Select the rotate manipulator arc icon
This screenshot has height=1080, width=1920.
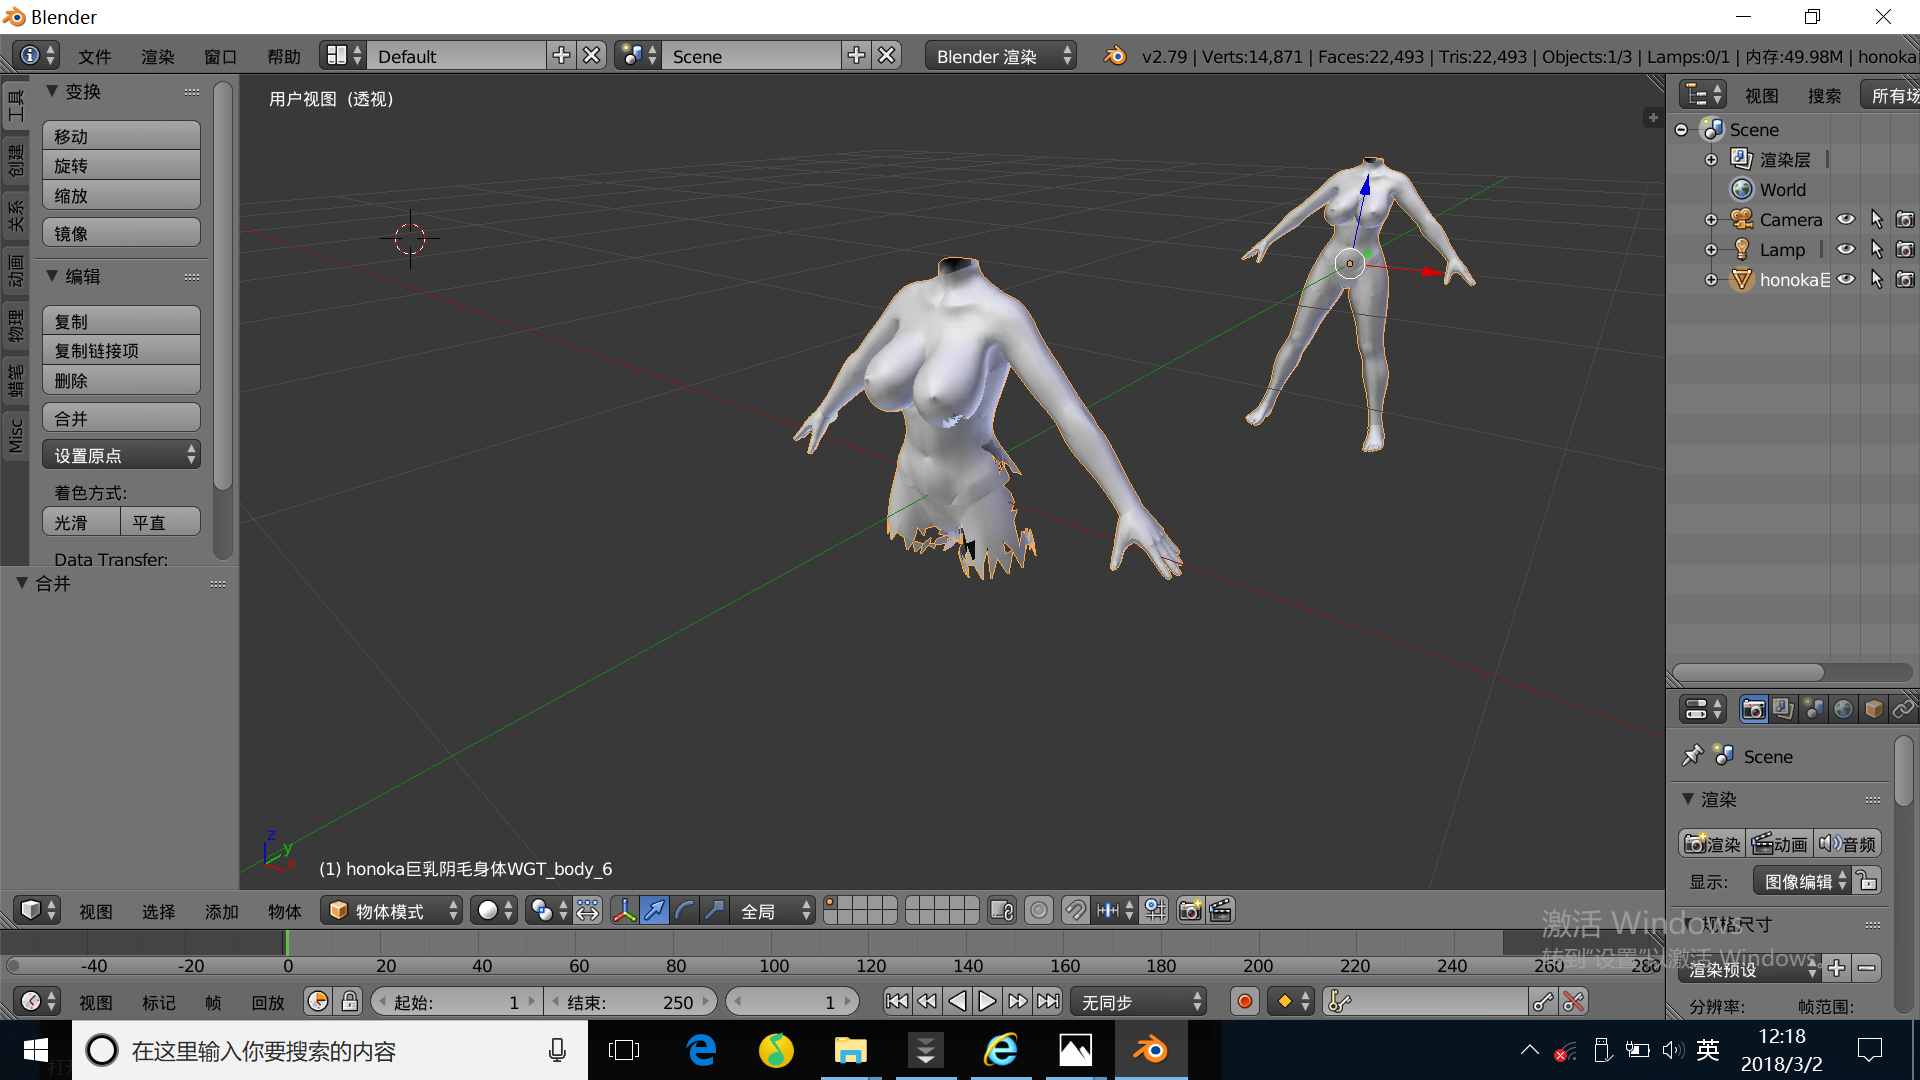point(685,910)
